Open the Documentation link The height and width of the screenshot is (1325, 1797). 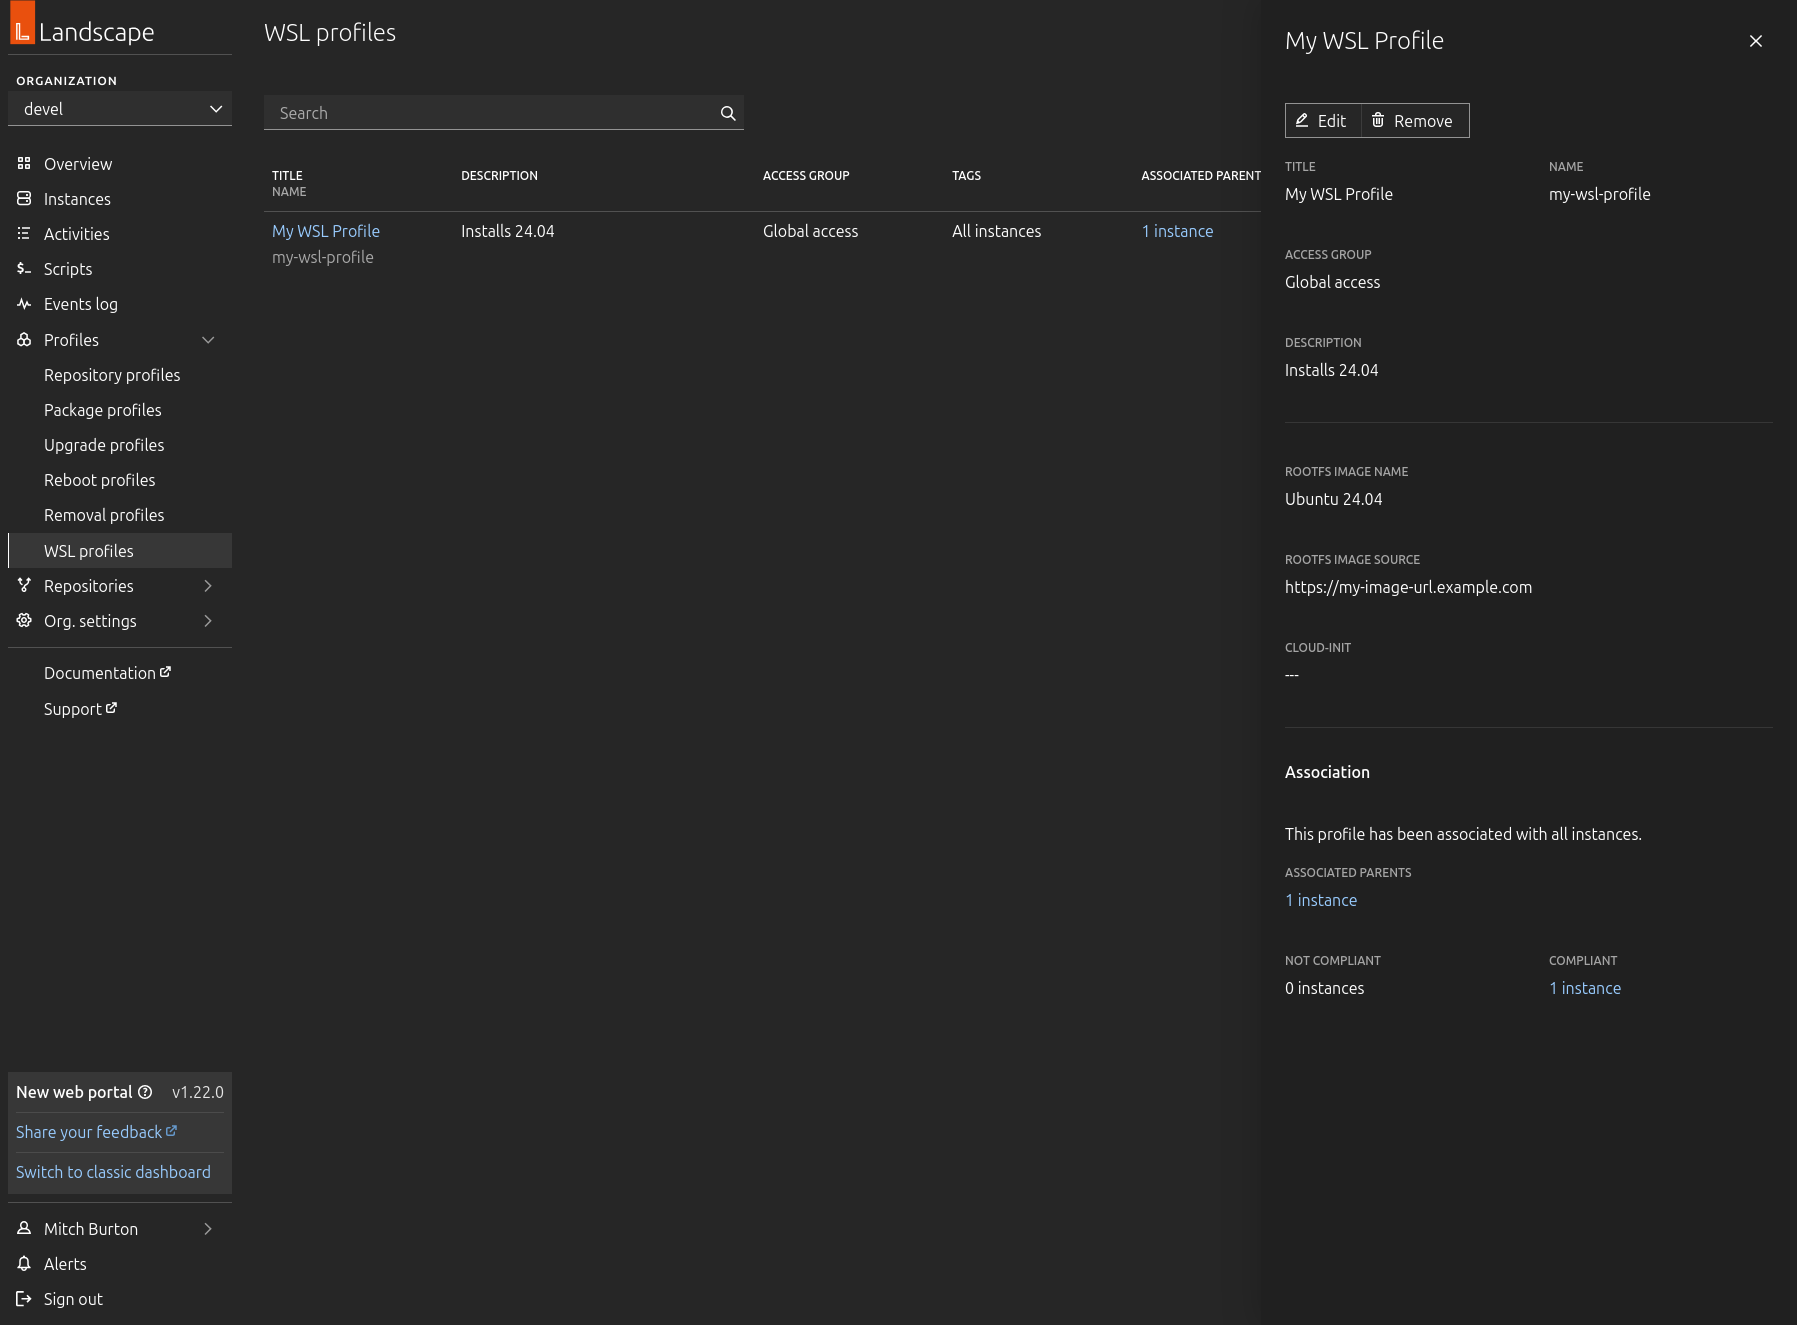tap(107, 673)
